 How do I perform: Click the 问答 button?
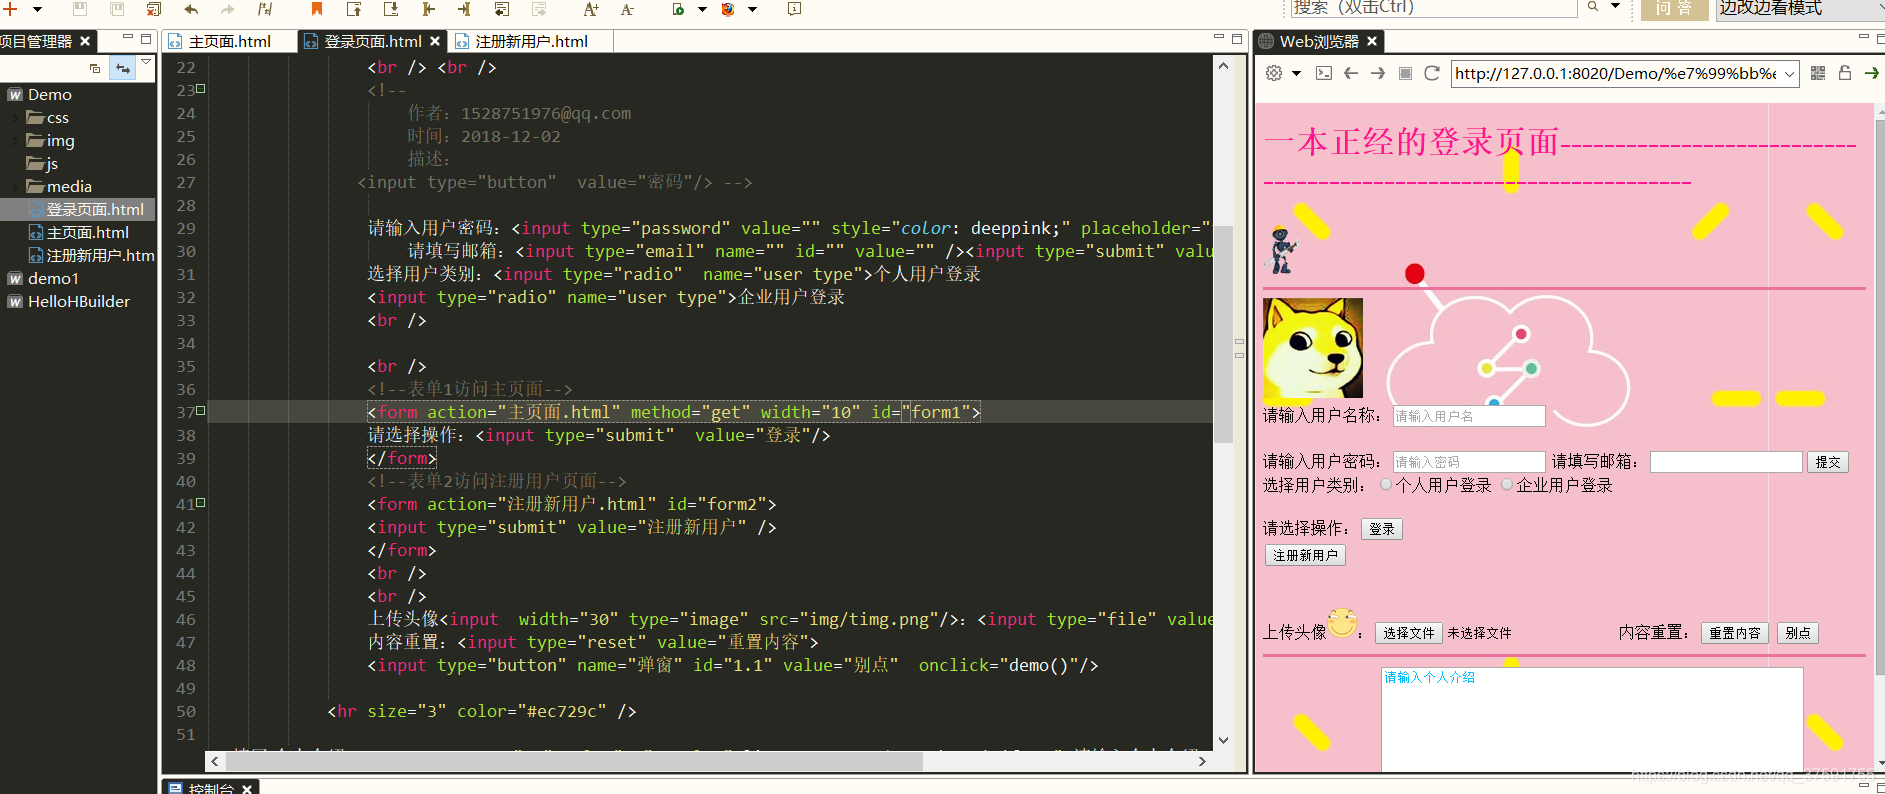(1674, 9)
